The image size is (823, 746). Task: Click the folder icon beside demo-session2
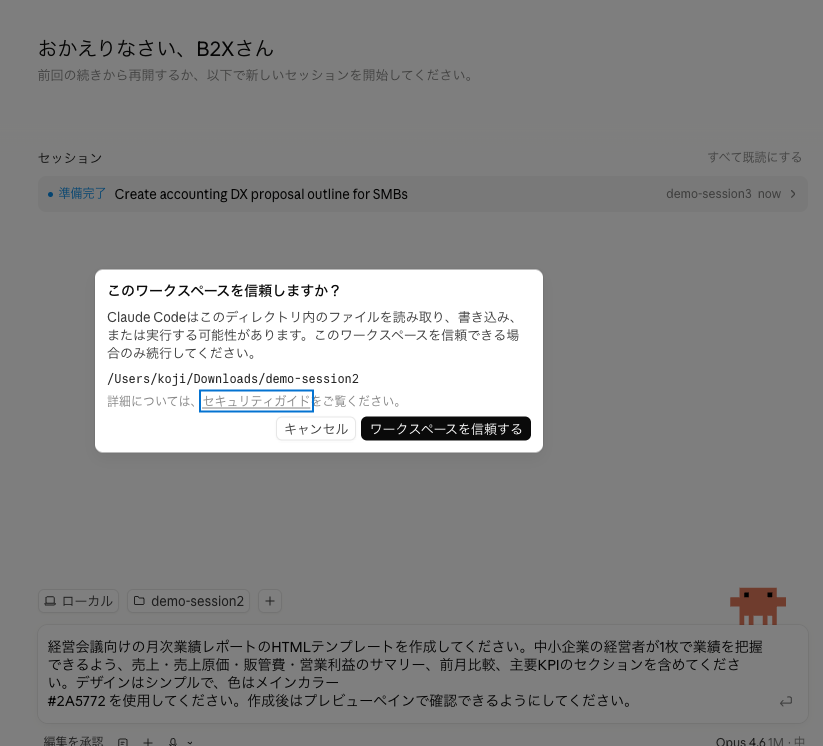[141, 601]
